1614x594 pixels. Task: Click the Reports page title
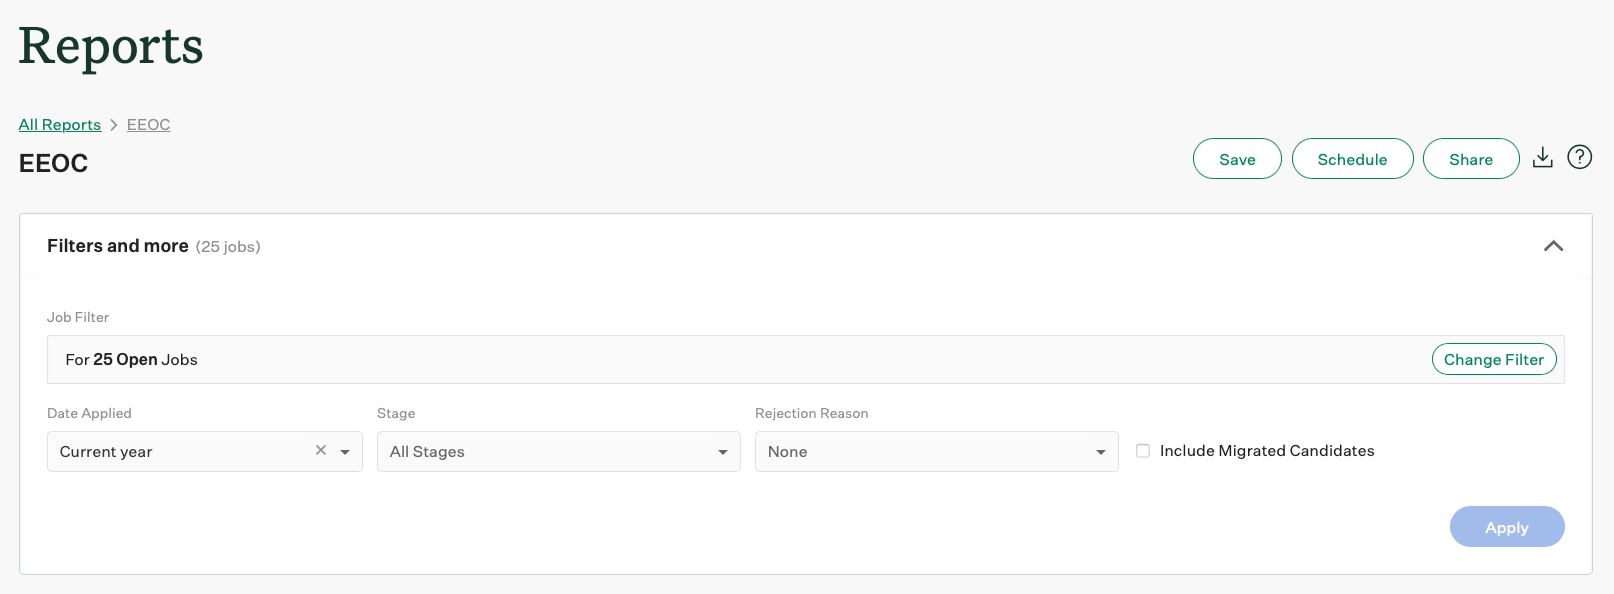pyautogui.click(x=111, y=47)
